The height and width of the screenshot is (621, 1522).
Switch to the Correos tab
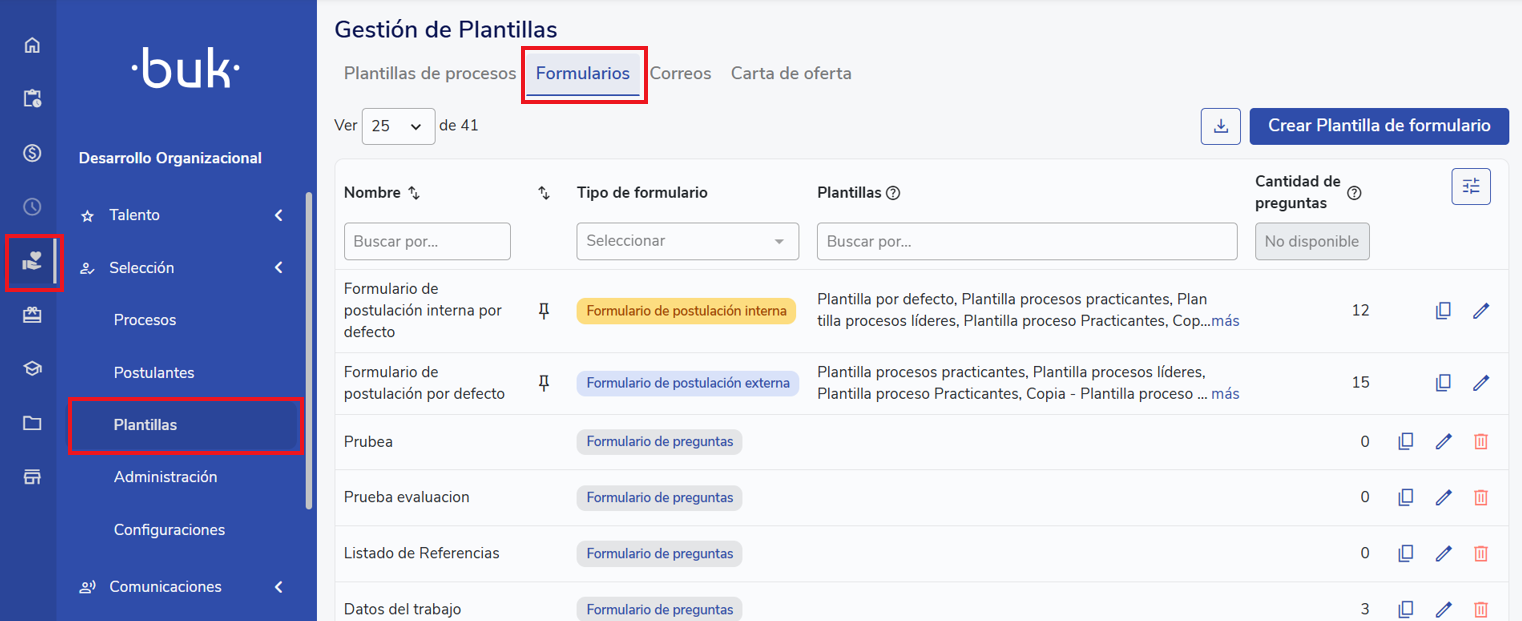(680, 73)
